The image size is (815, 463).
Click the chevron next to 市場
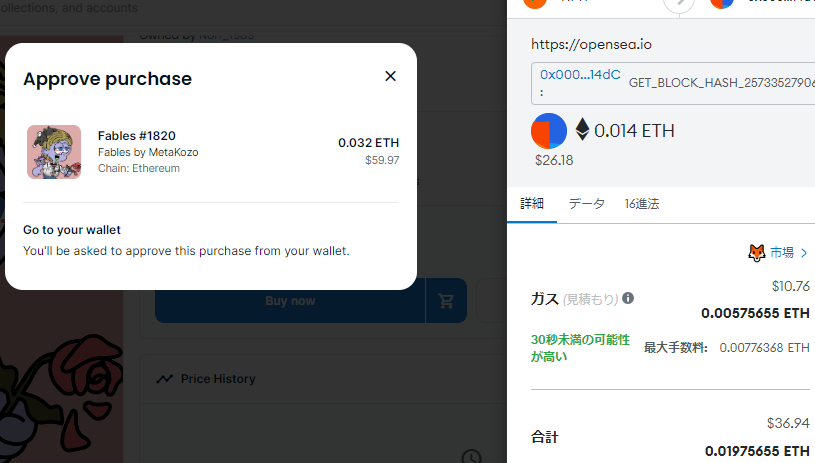point(804,253)
